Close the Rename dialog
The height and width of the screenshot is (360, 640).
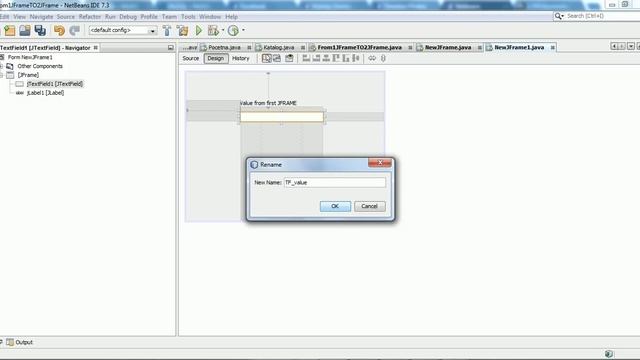[380, 163]
